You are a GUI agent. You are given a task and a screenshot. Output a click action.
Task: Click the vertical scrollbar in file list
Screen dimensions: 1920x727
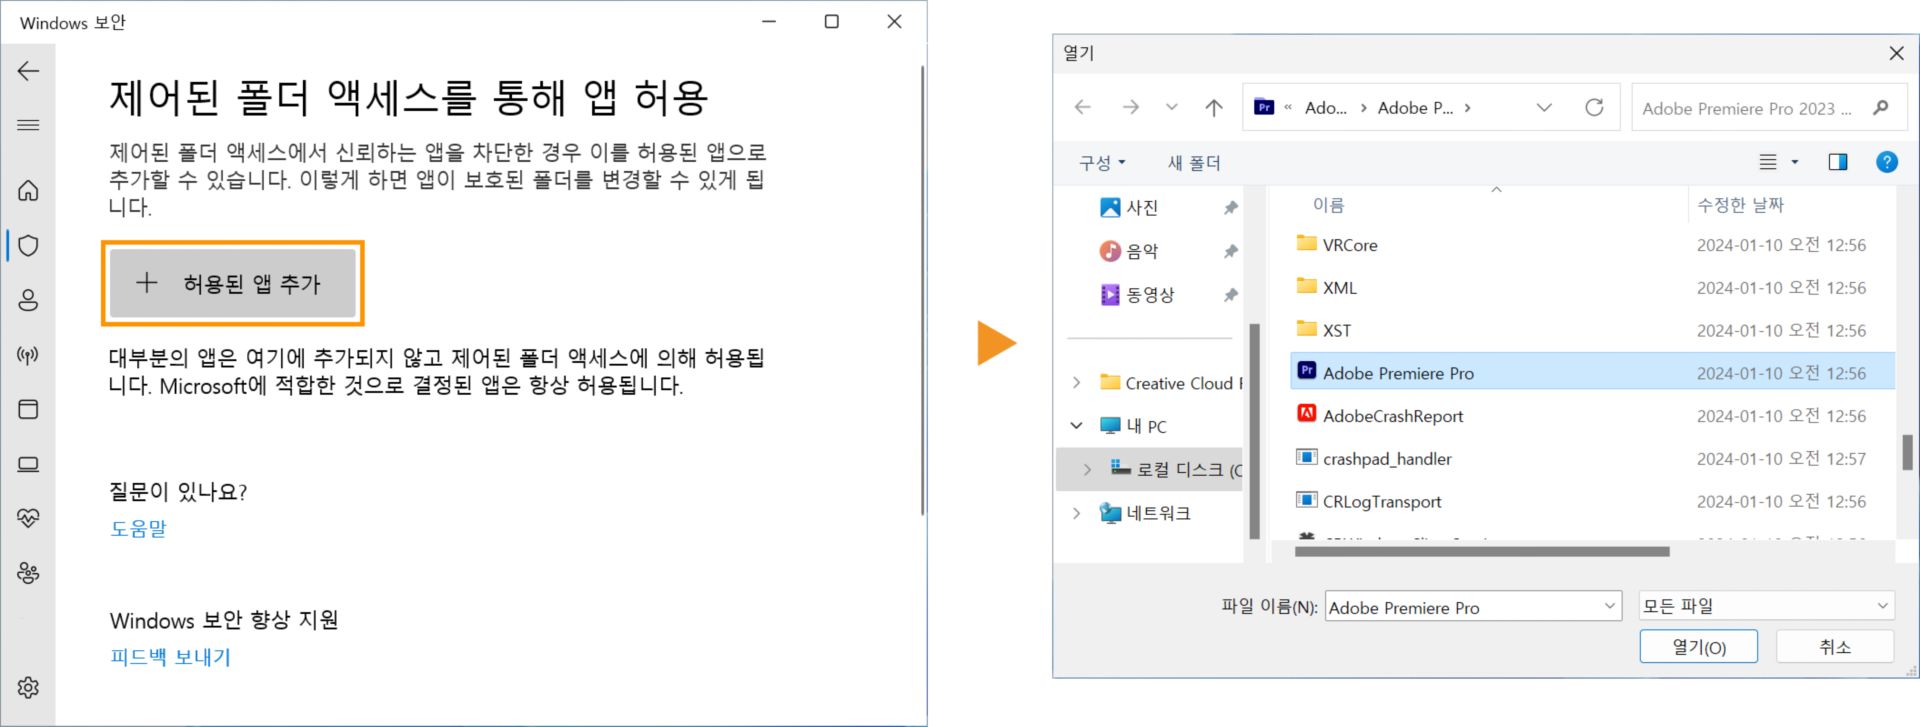pyautogui.click(x=1908, y=452)
